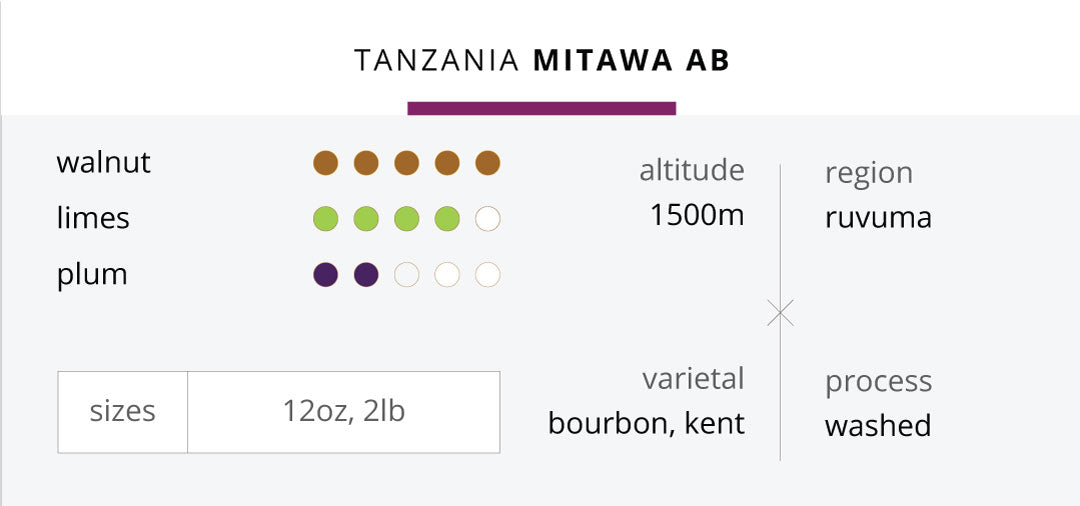Click the ruvuma region value
Image resolution: width=1080 pixels, height=506 pixels.
878,218
